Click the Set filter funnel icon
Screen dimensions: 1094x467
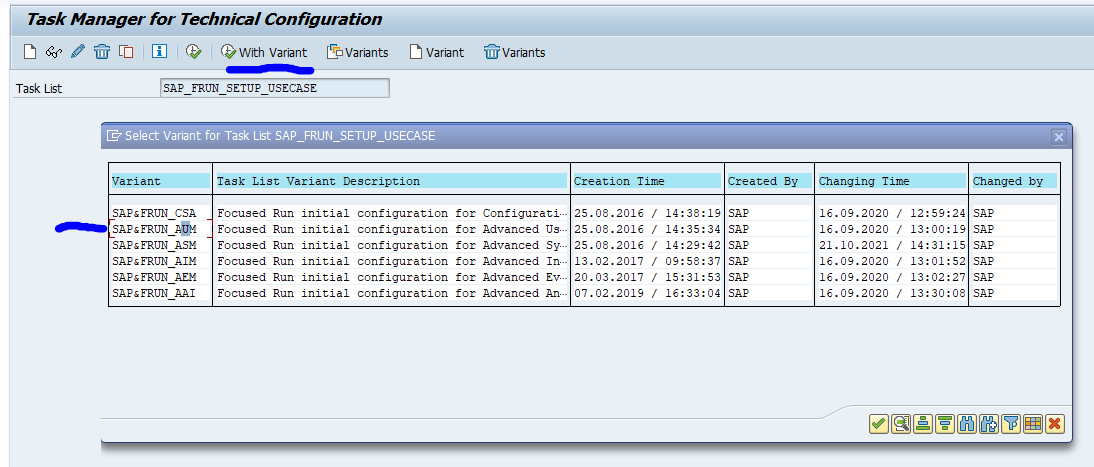point(1010,423)
